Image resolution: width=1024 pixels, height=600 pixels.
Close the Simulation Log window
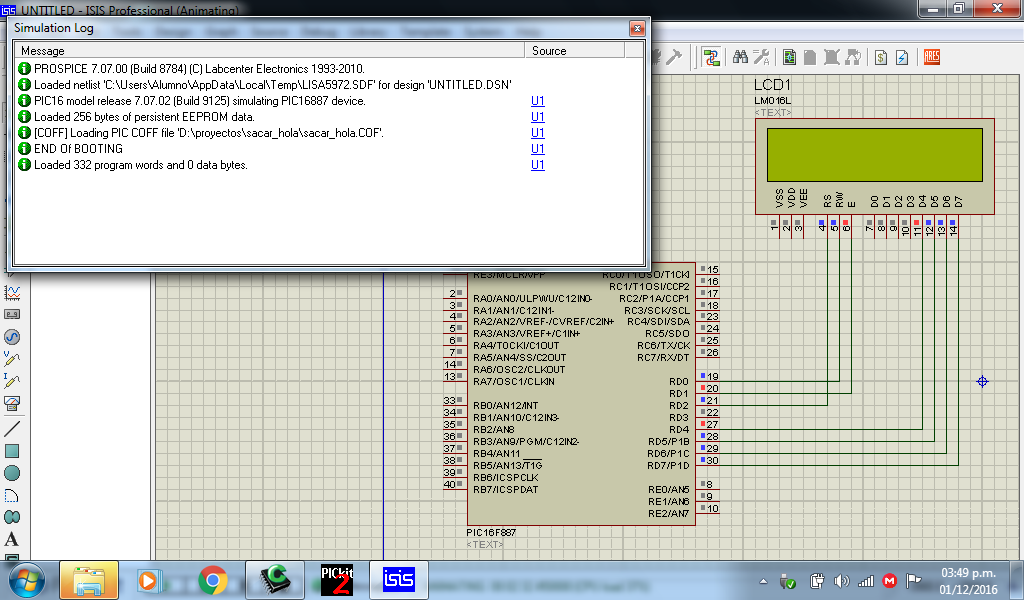(x=637, y=28)
